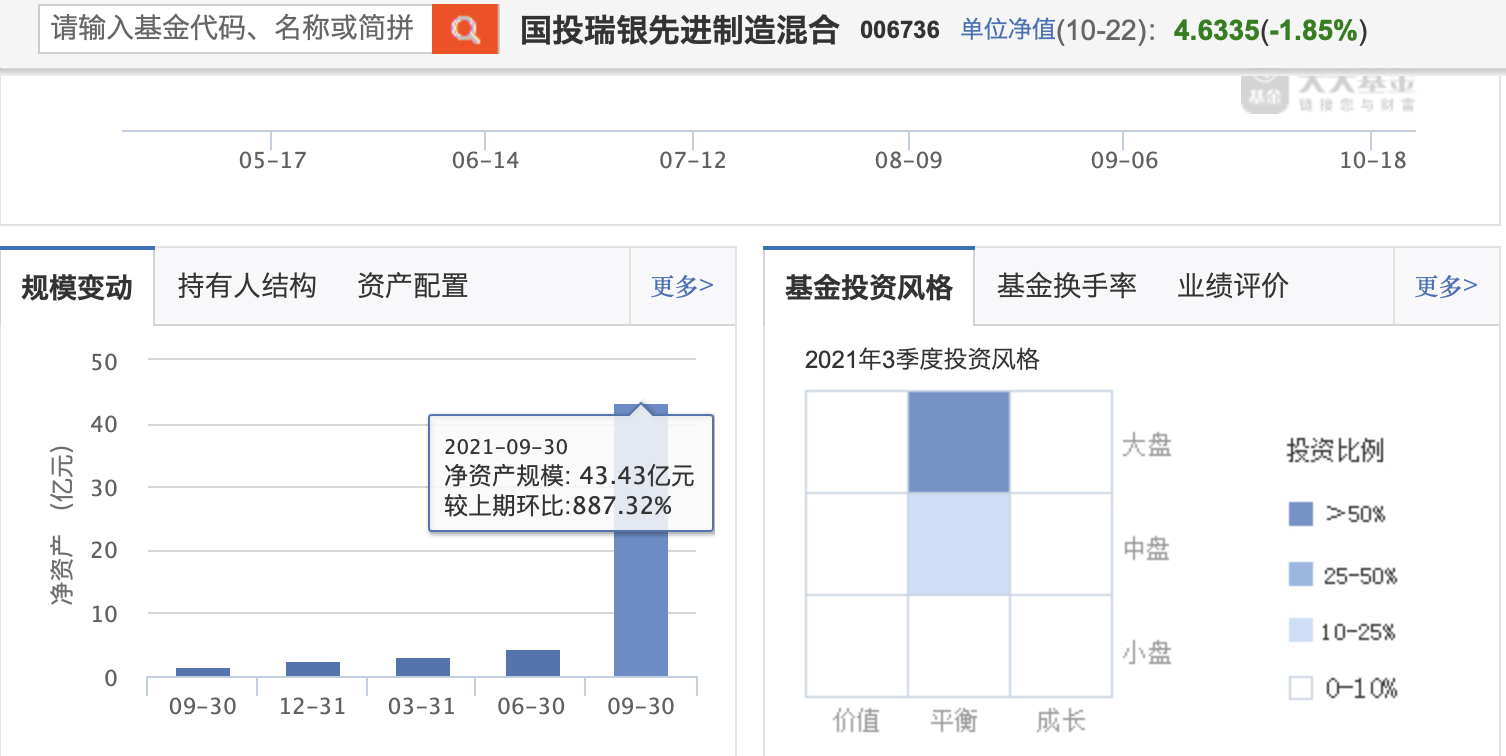Click the tallest 09-30 bar (43.43亿元)
This screenshot has height=756, width=1506.
click(641, 540)
